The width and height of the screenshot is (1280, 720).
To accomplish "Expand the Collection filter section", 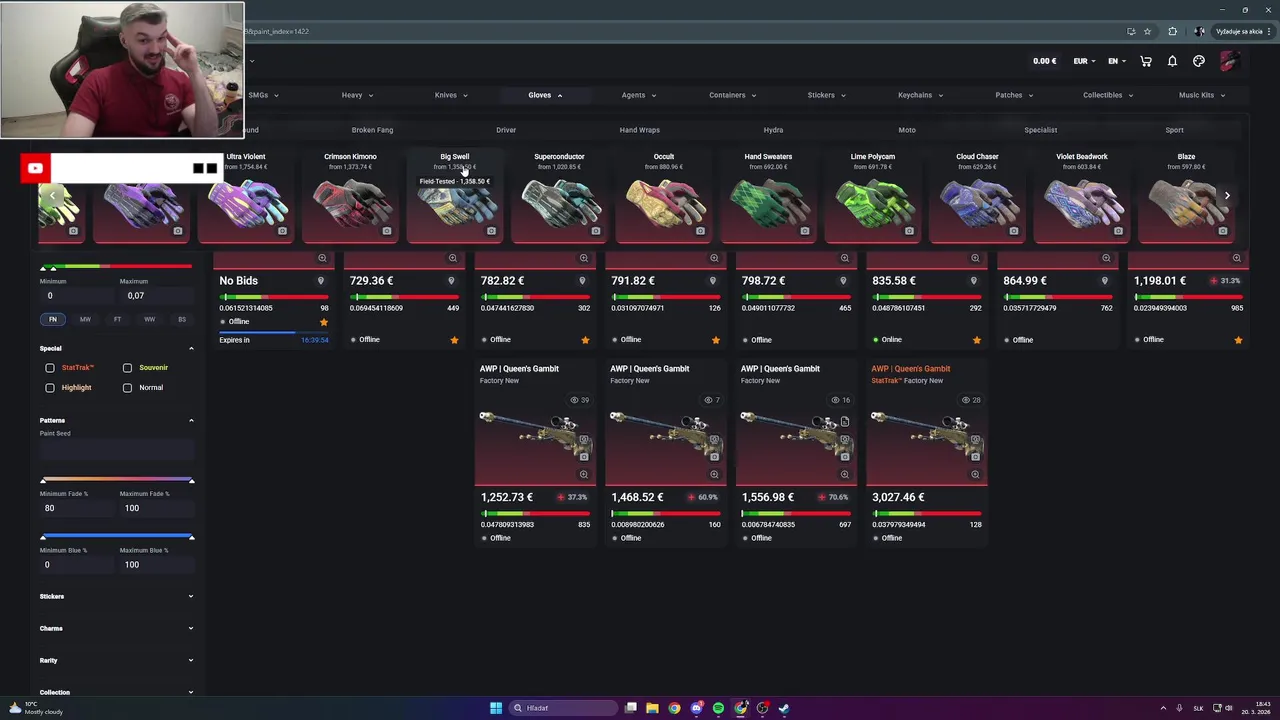I will click(x=116, y=692).
